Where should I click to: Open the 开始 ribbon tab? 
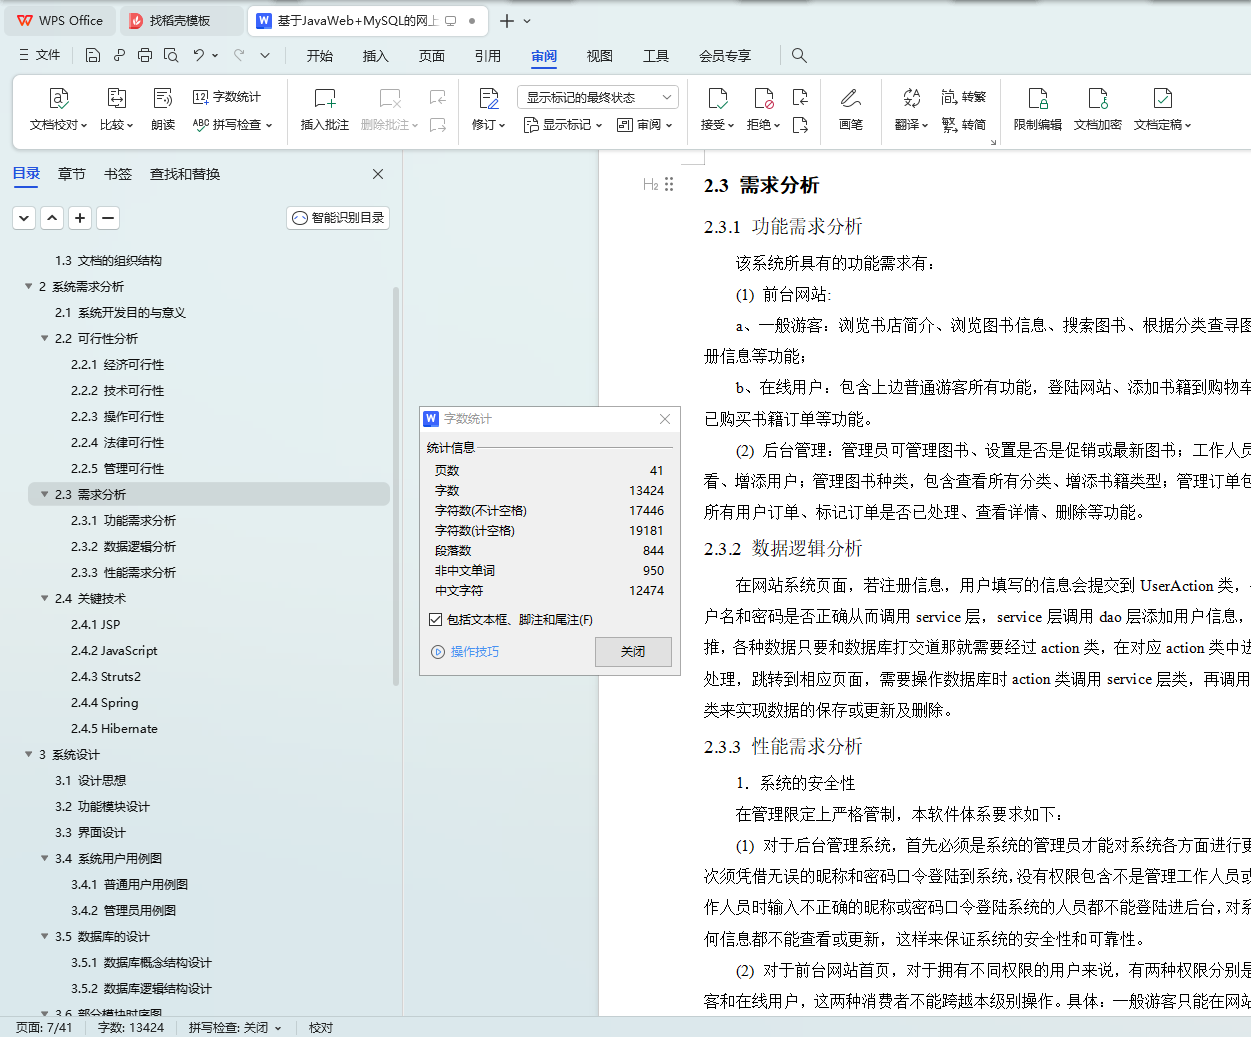[x=320, y=56]
